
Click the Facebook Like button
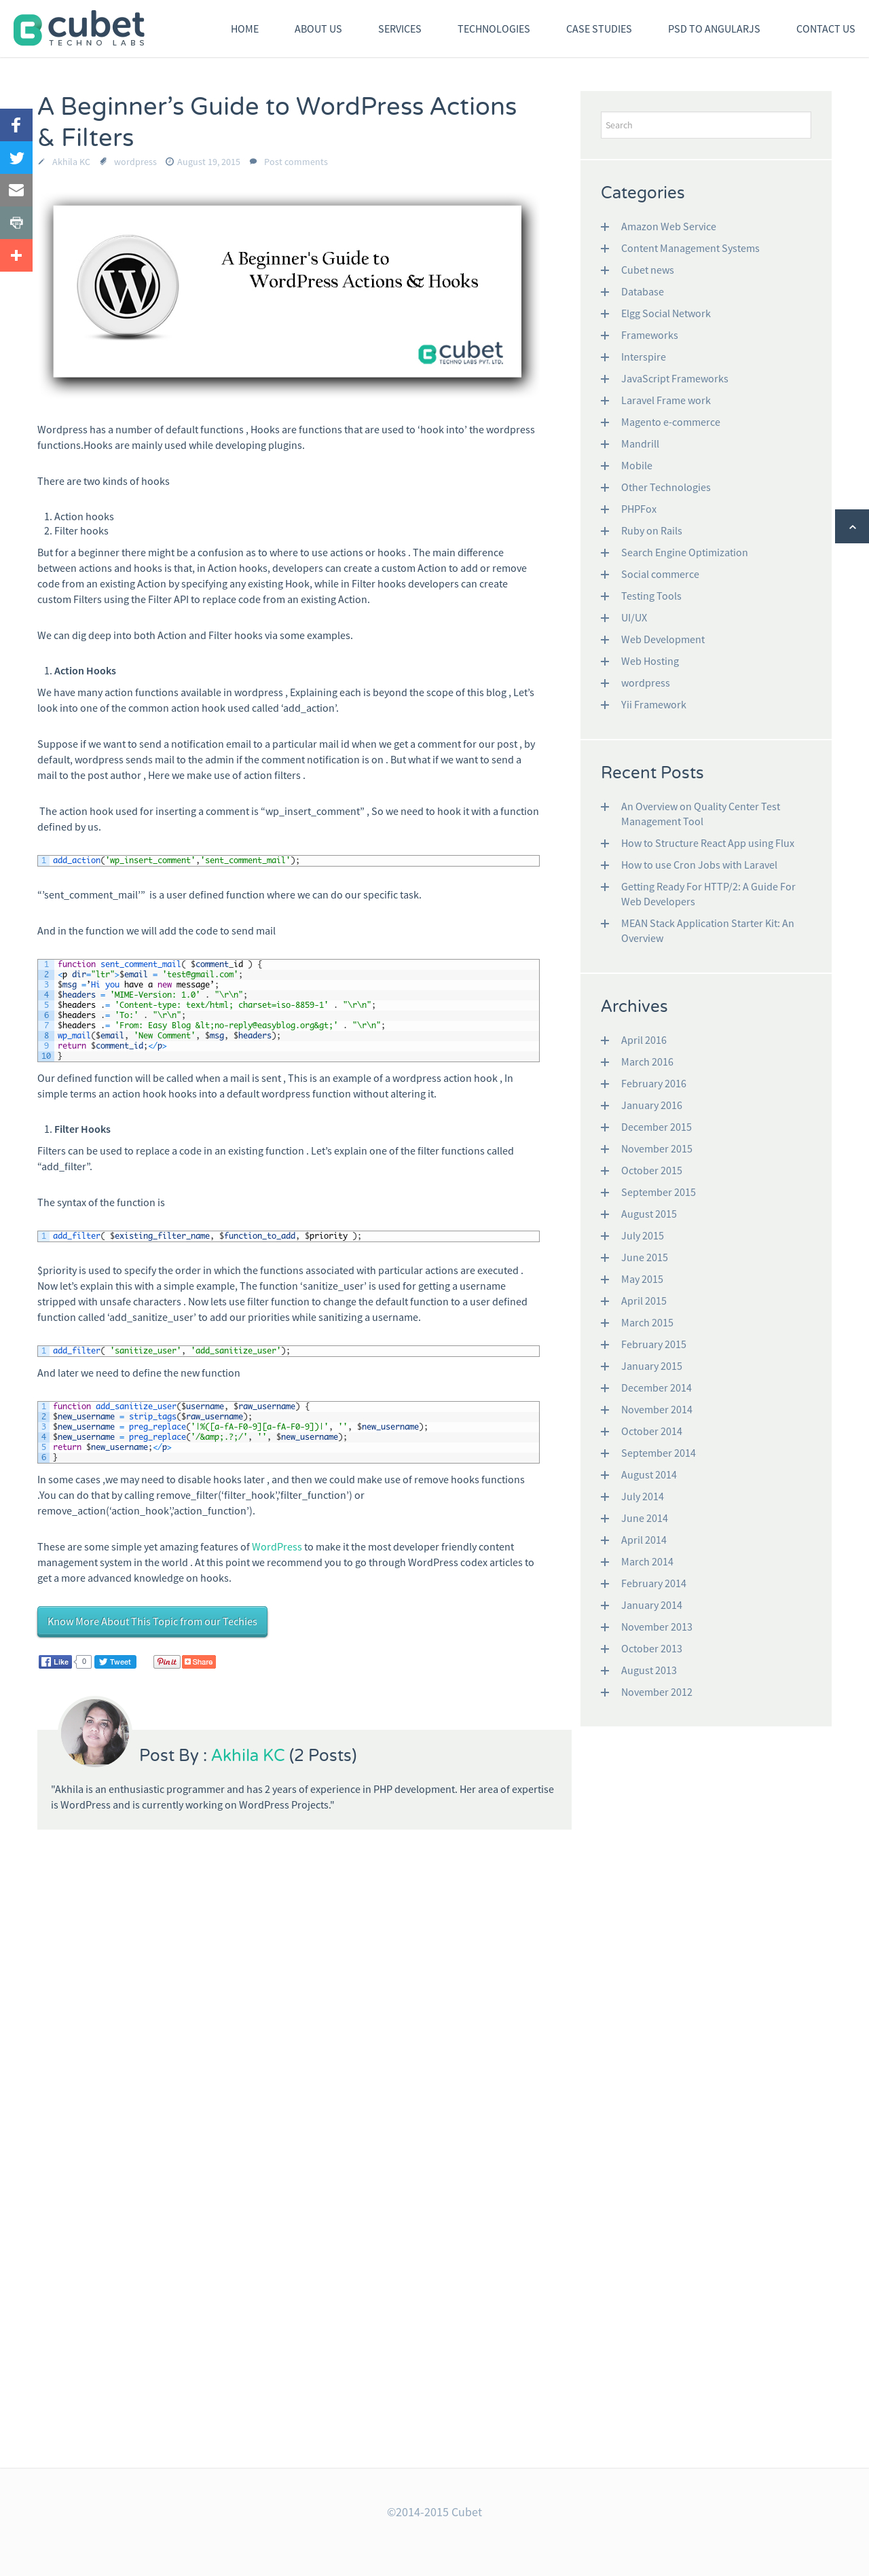55,1662
